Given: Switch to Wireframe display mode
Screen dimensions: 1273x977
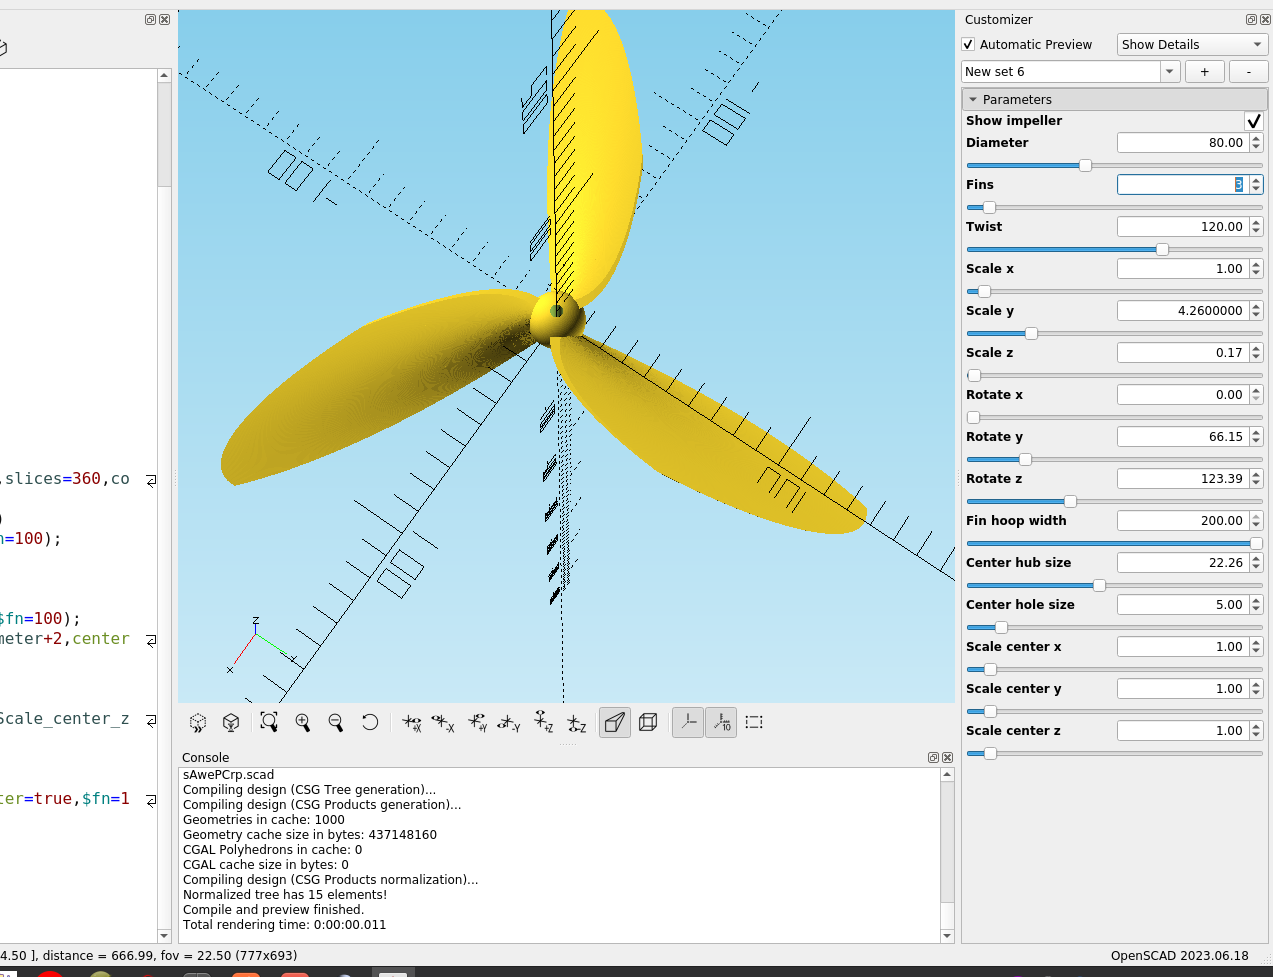Looking at the screenshot, I should 648,722.
